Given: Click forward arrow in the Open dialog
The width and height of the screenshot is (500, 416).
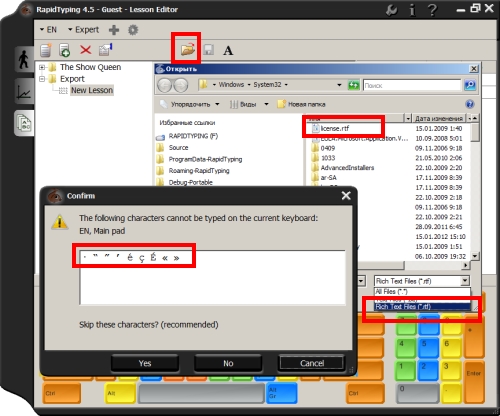Looking at the screenshot, I should click(x=180, y=86).
